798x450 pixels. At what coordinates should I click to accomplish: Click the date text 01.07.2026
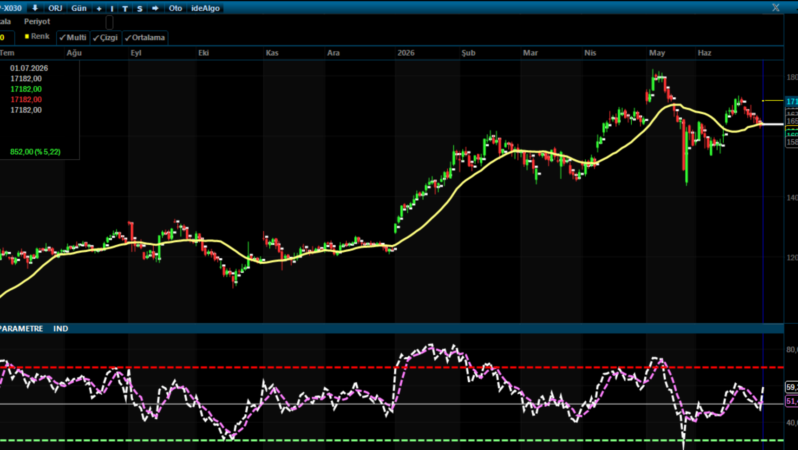tap(29, 68)
